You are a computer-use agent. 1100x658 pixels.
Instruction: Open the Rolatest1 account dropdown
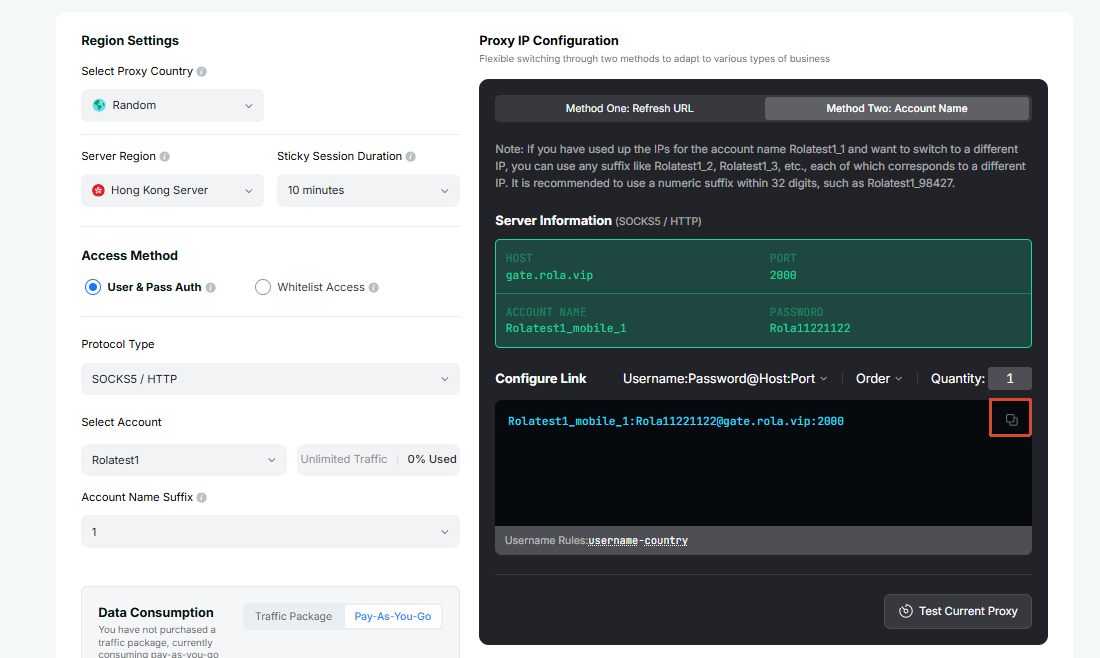(x=184, y=459)
